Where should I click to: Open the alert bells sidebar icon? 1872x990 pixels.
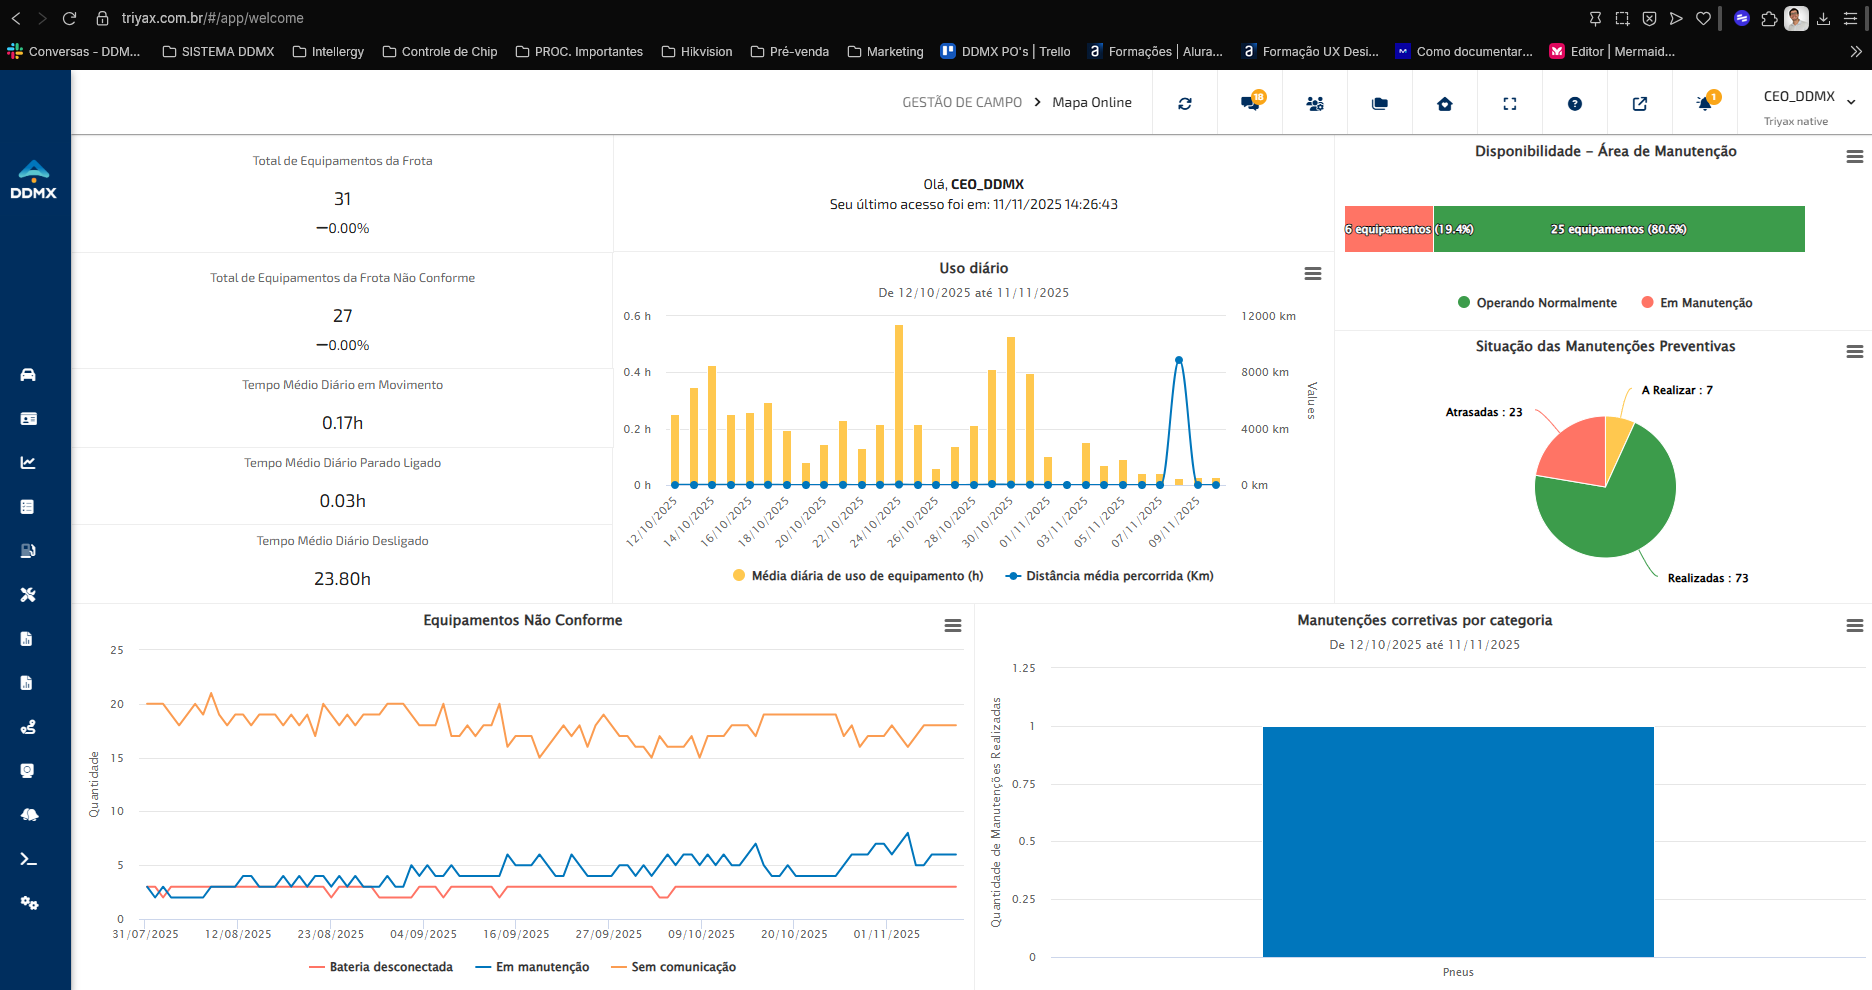coord(29,815)
